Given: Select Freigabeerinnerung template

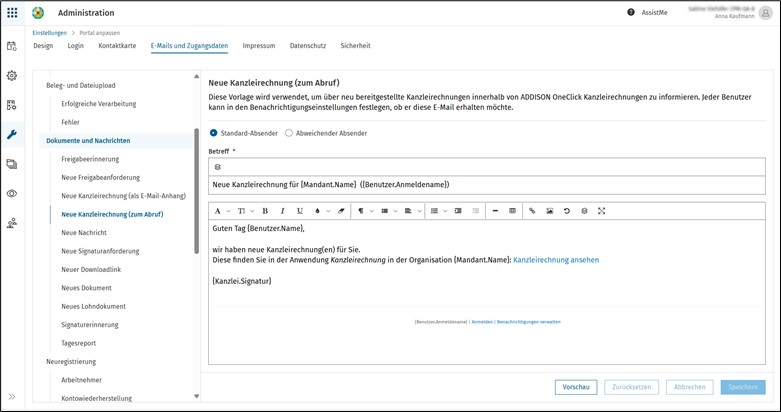Looking at the screenshot, I should [x=90, y=159].
